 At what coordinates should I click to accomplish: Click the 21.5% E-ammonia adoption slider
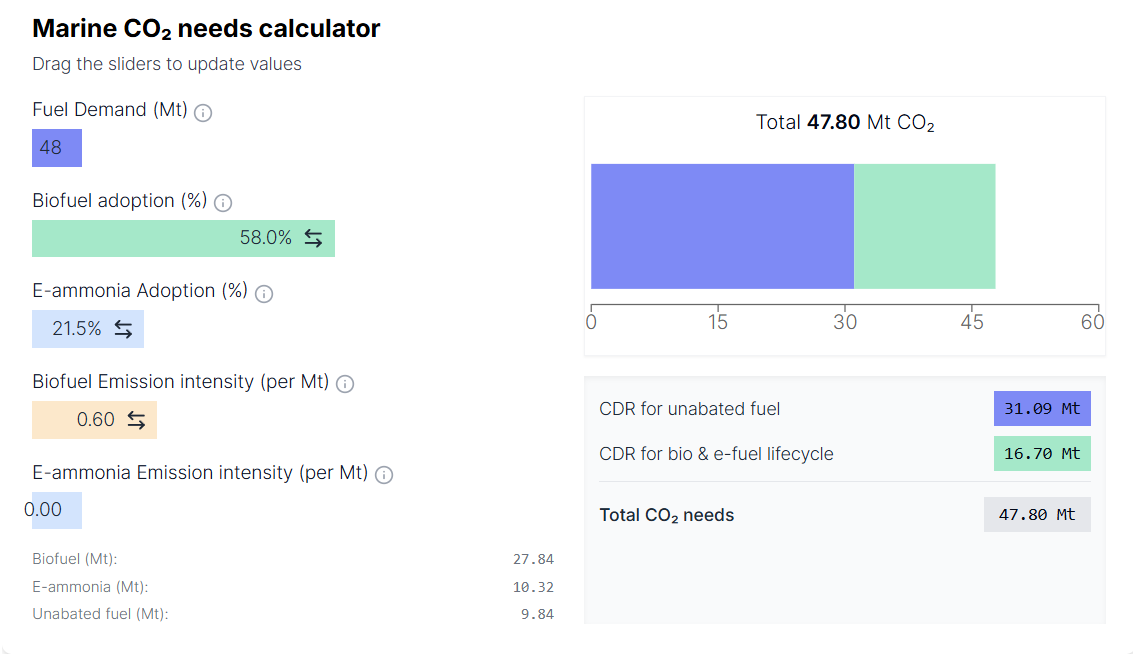(88, 329)
